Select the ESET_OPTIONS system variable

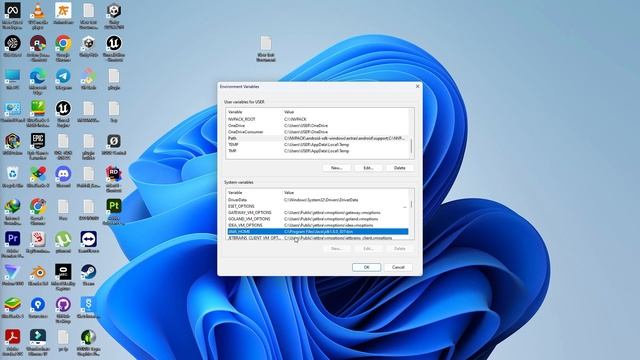click(317, 206)
